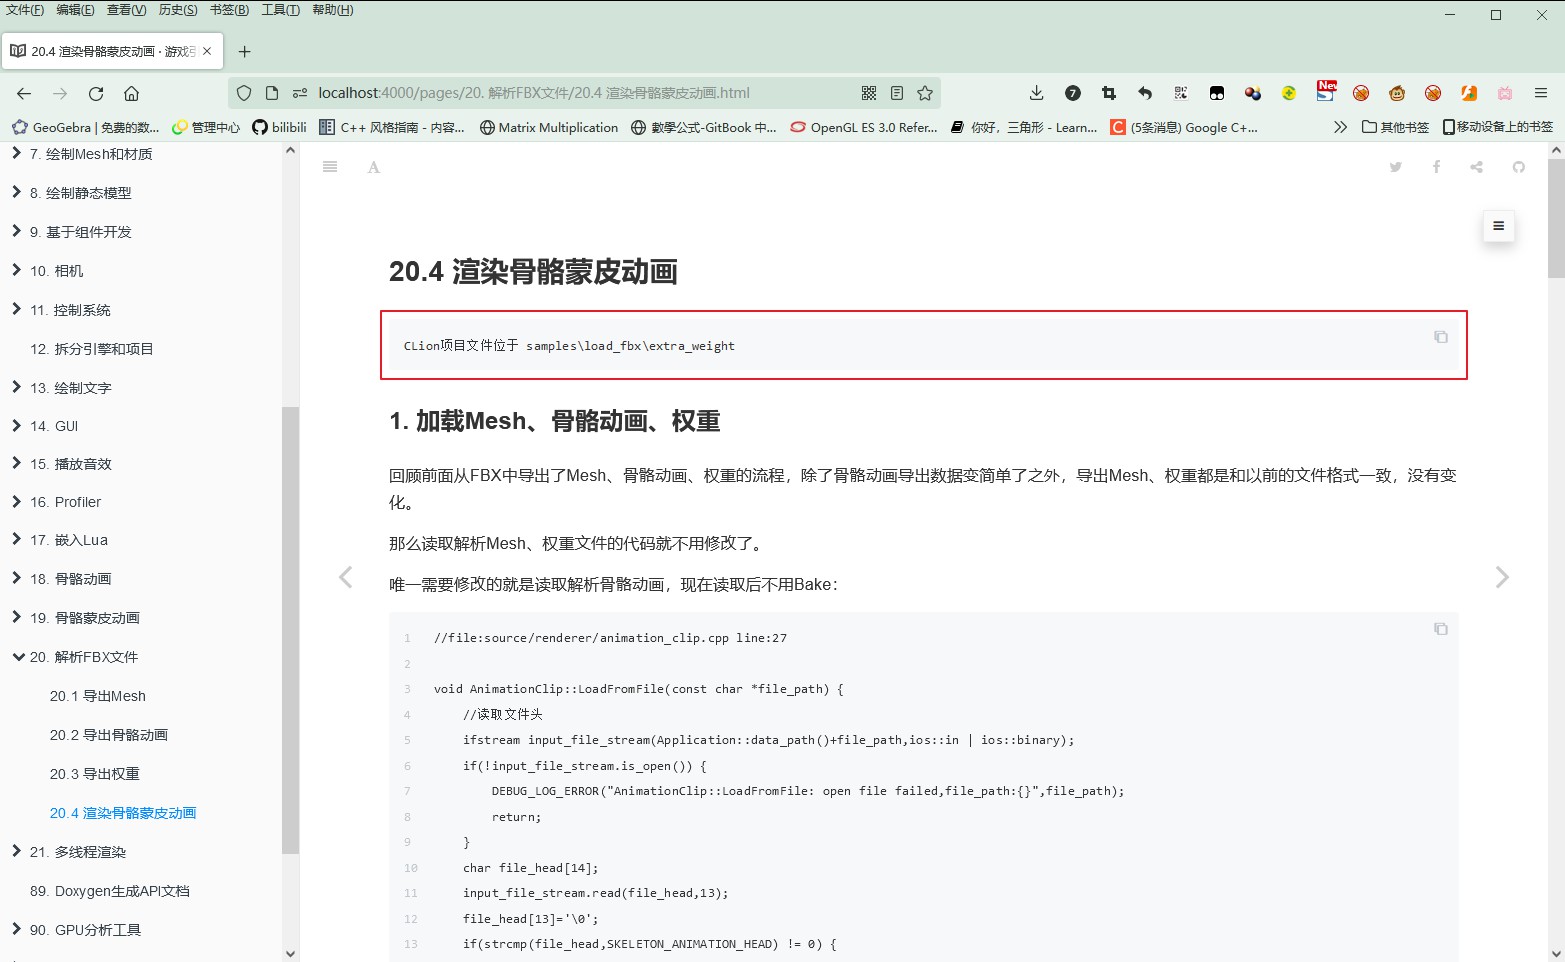1565x962 pixels.
Task: Open floating table of contents button
Action: [x=1498, y=226]
